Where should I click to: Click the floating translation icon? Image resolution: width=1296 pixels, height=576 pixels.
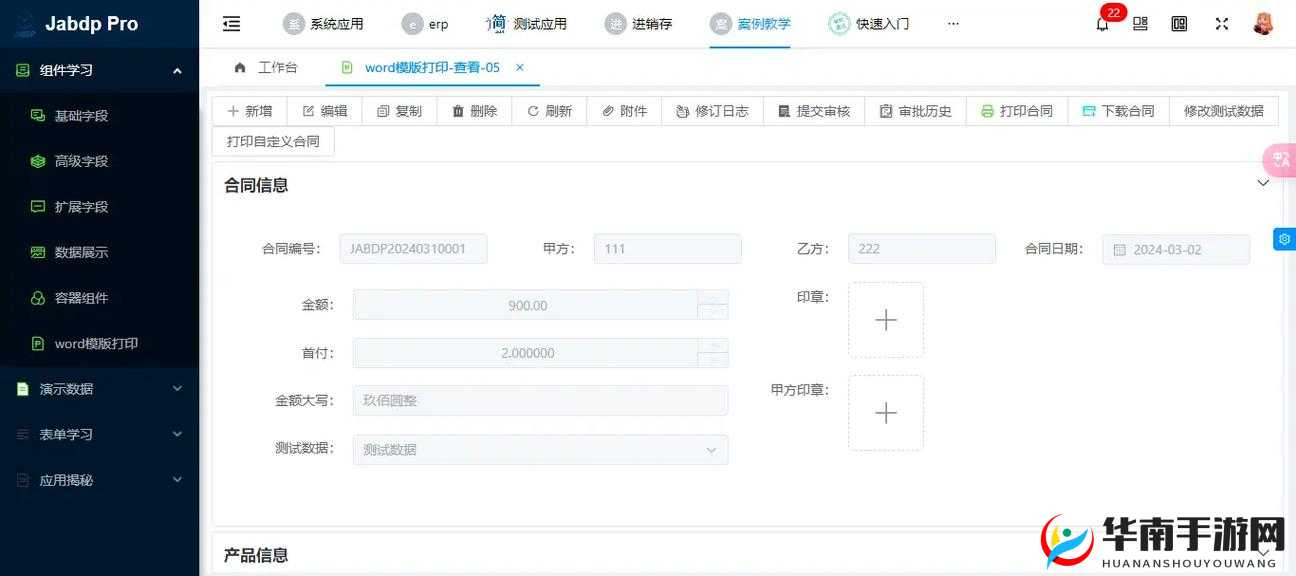pos(1281,159)
